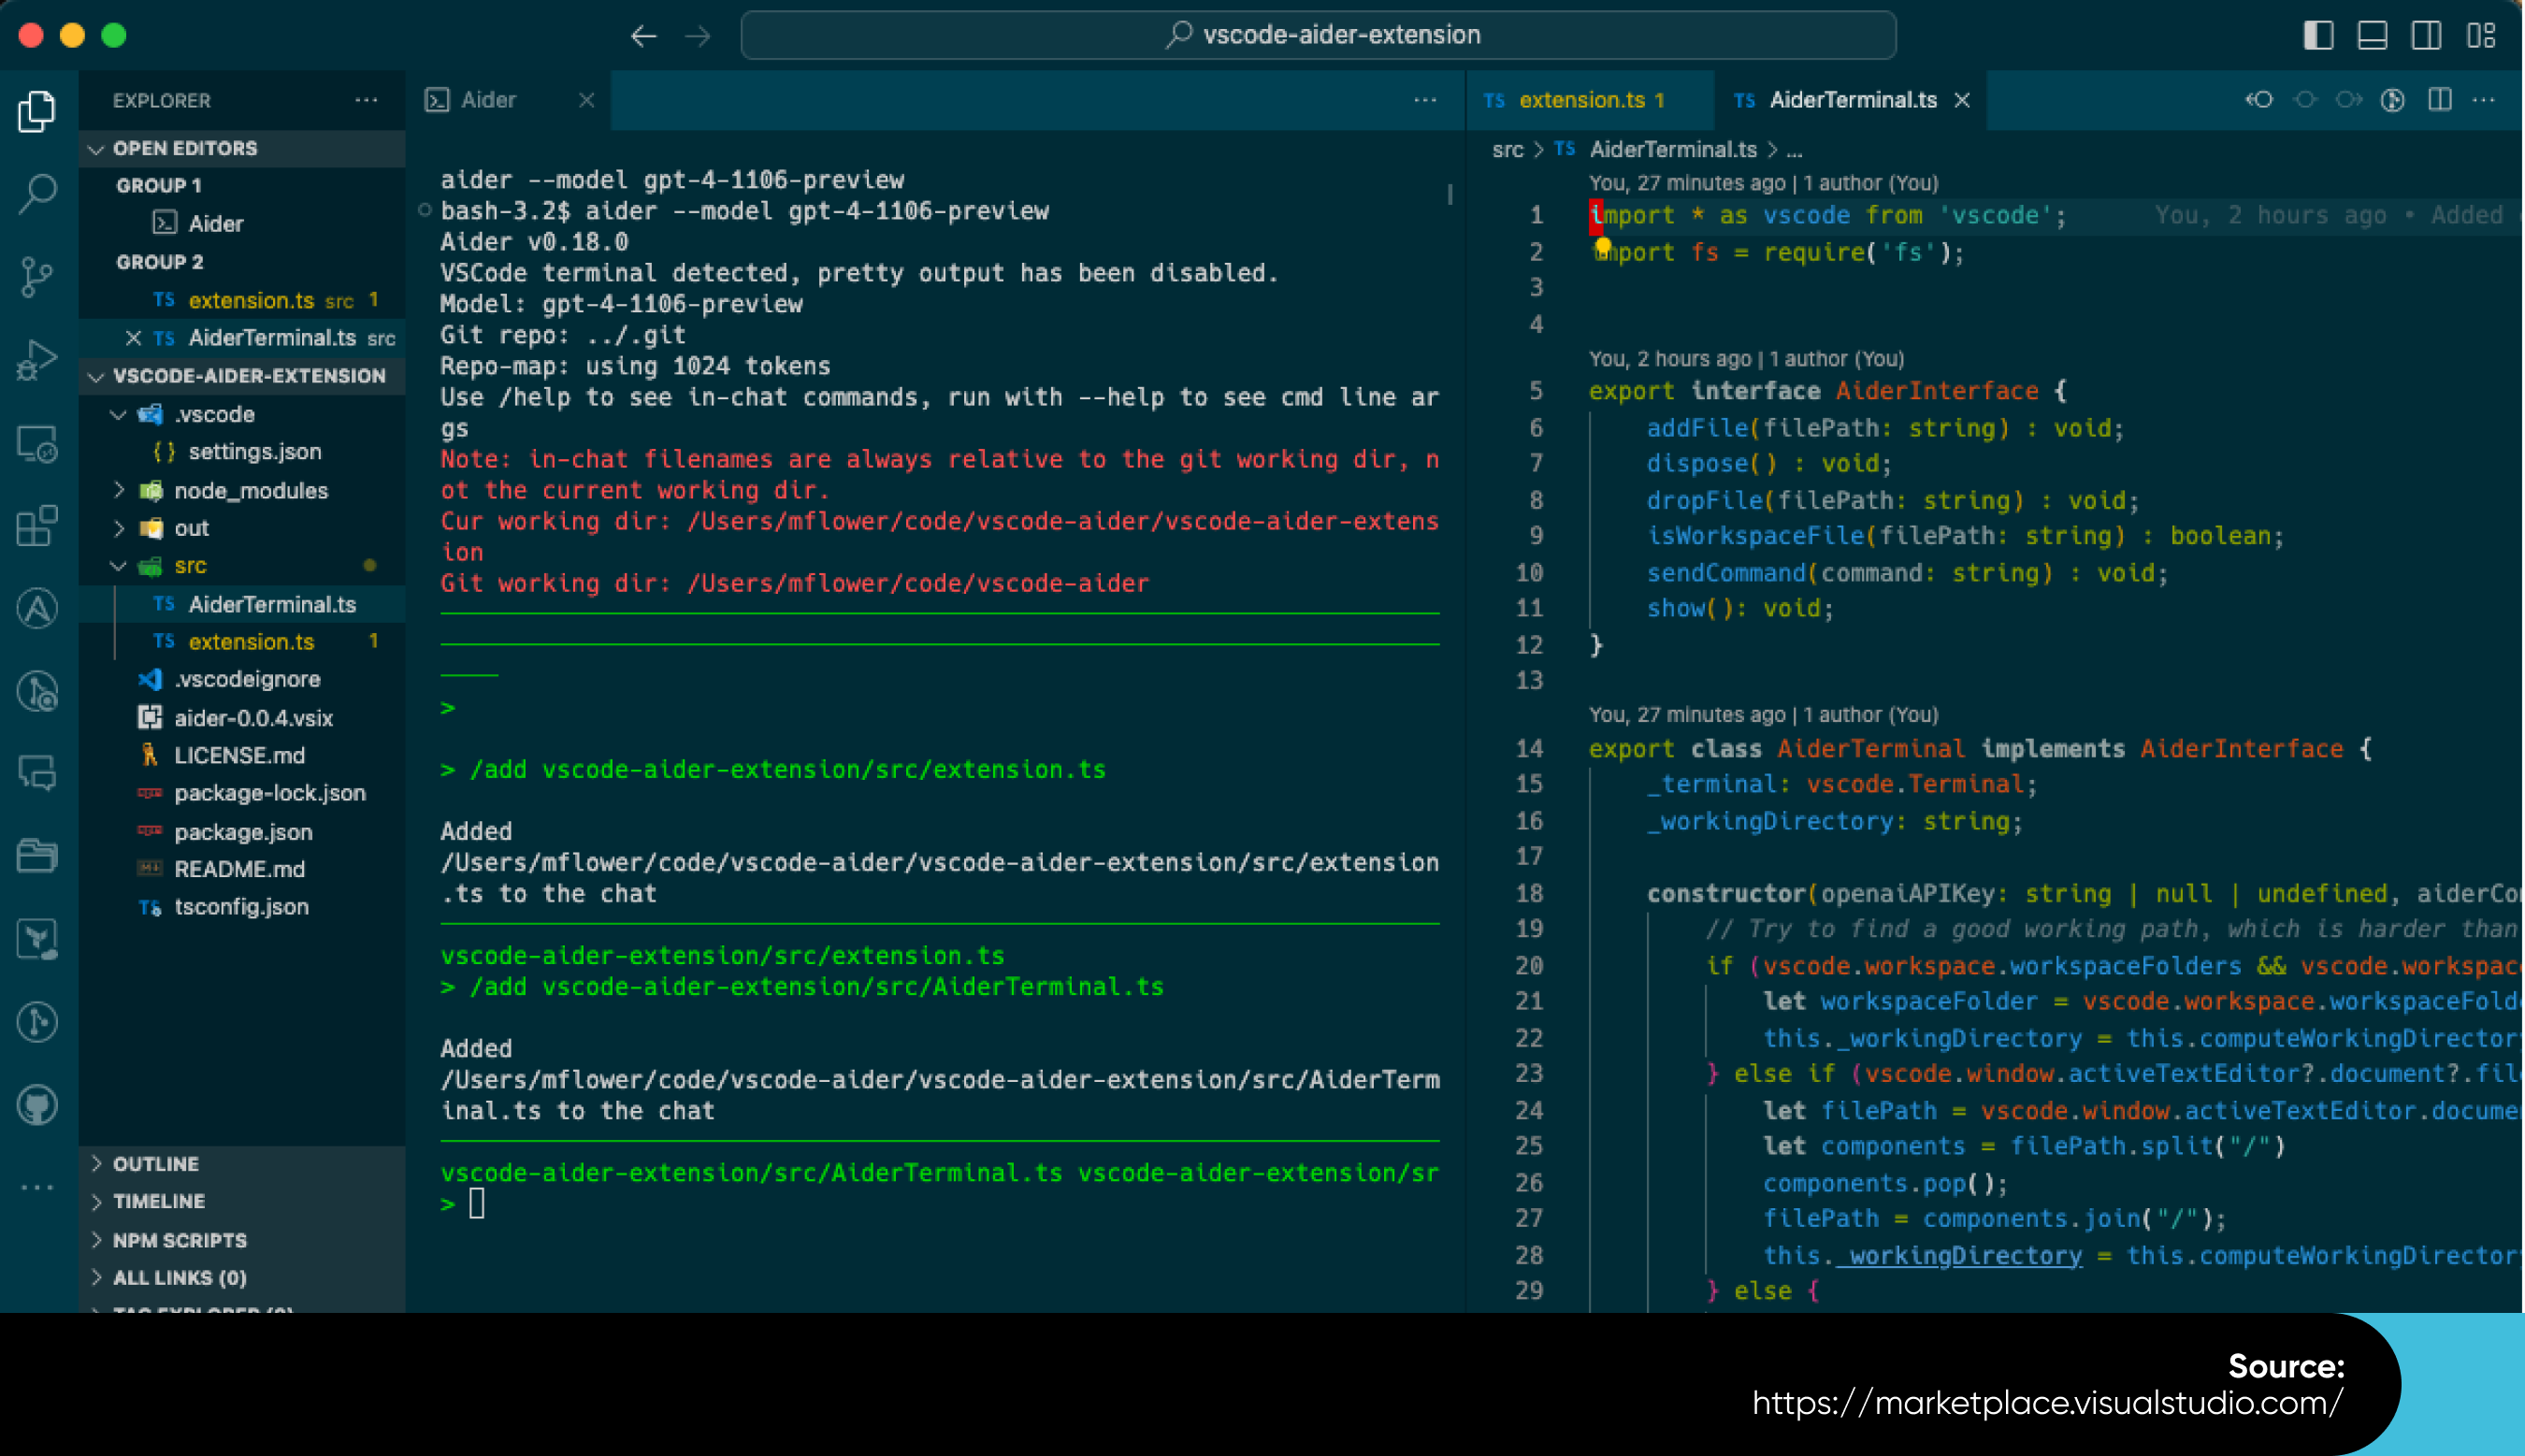Click the vscode-aider-extension command center search box
Screen dimensions: 2525x1456
click(x=1318, y=36)
